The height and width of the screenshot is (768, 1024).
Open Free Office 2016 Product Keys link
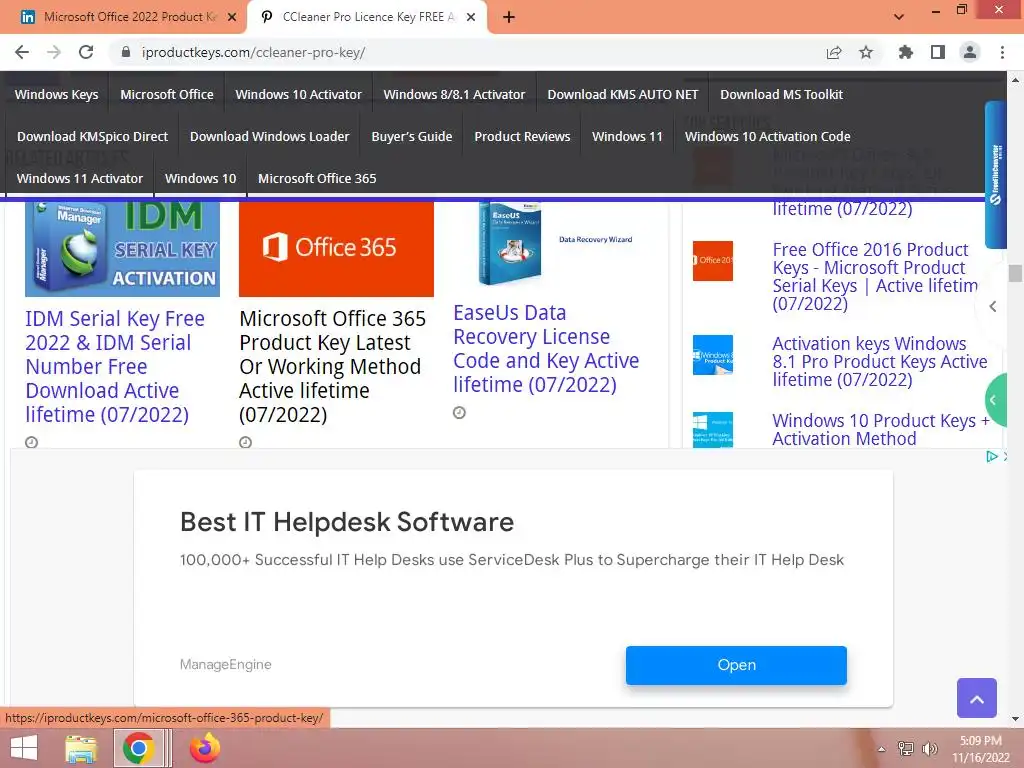coord(875,277)
